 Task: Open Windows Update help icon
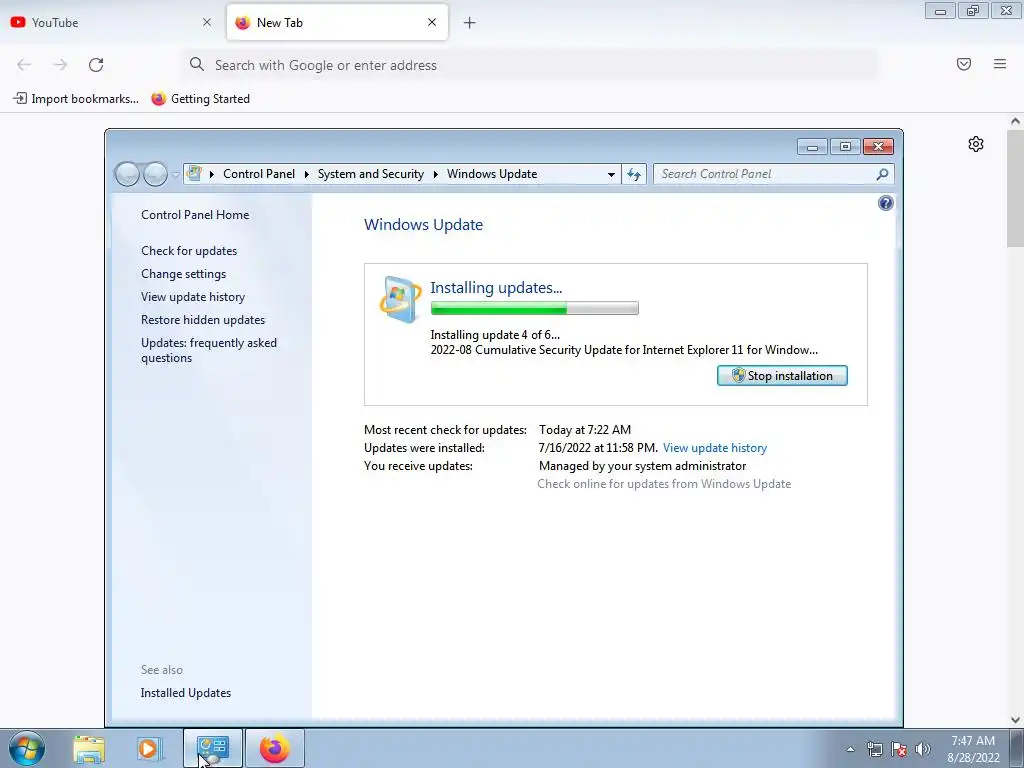click(886, 203)
